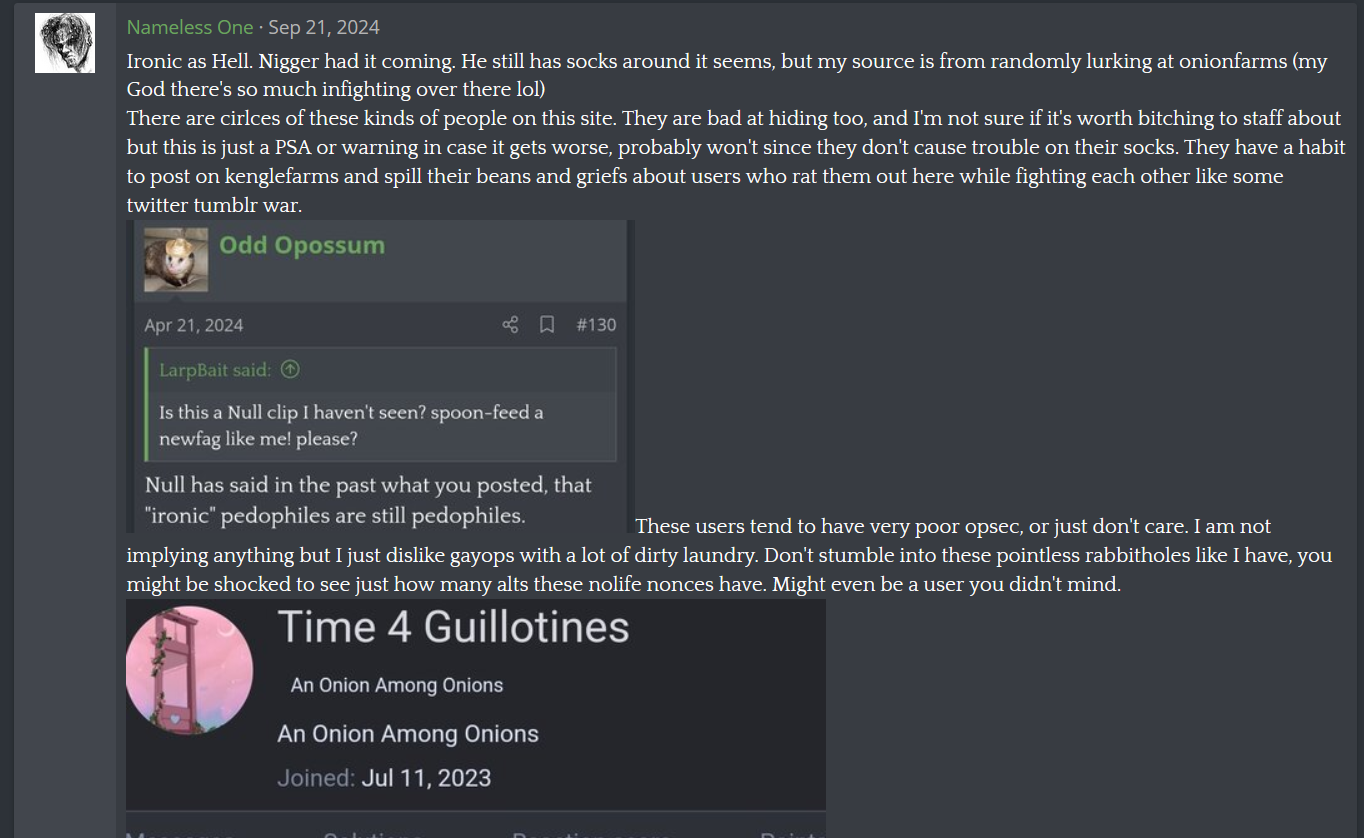Switch to the Messages tab

[180, 833]
